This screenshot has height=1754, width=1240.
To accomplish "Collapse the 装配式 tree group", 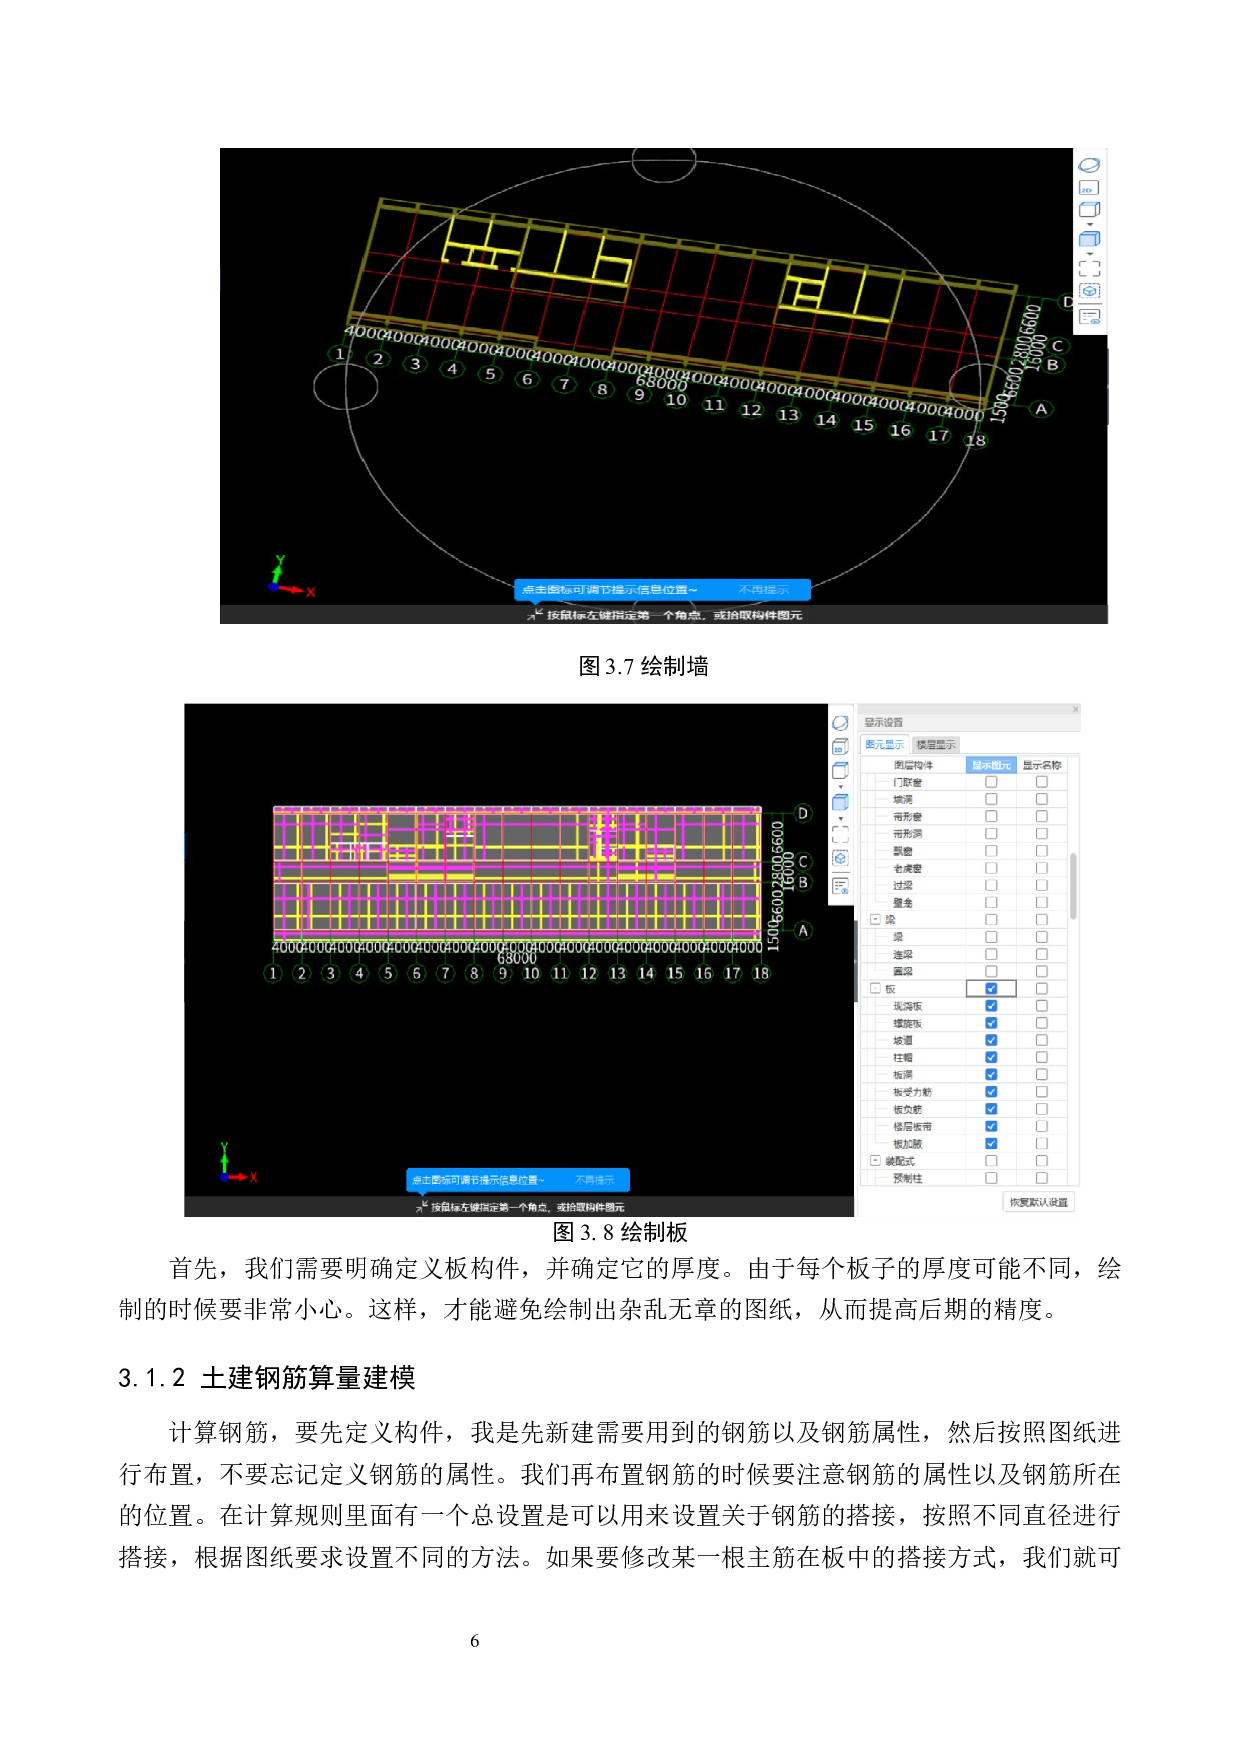I will (x=876, y=1161).
